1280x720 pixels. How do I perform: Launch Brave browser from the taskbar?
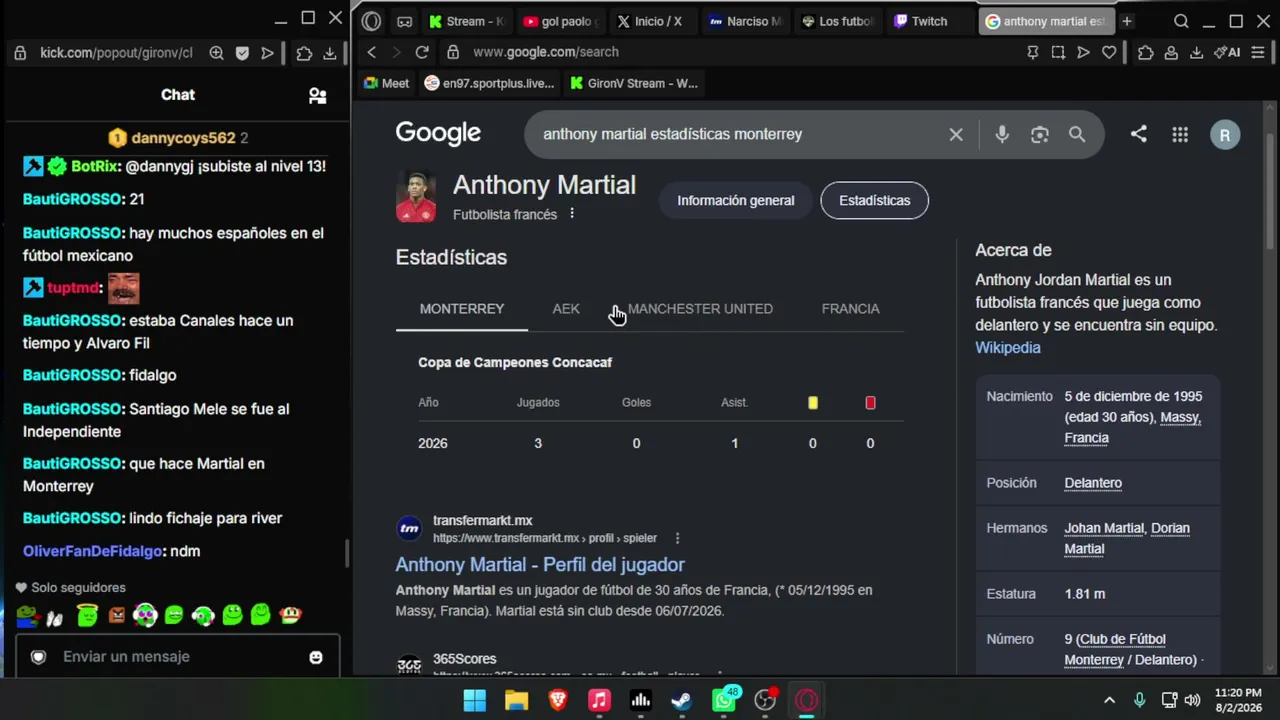tap(558, 700)
